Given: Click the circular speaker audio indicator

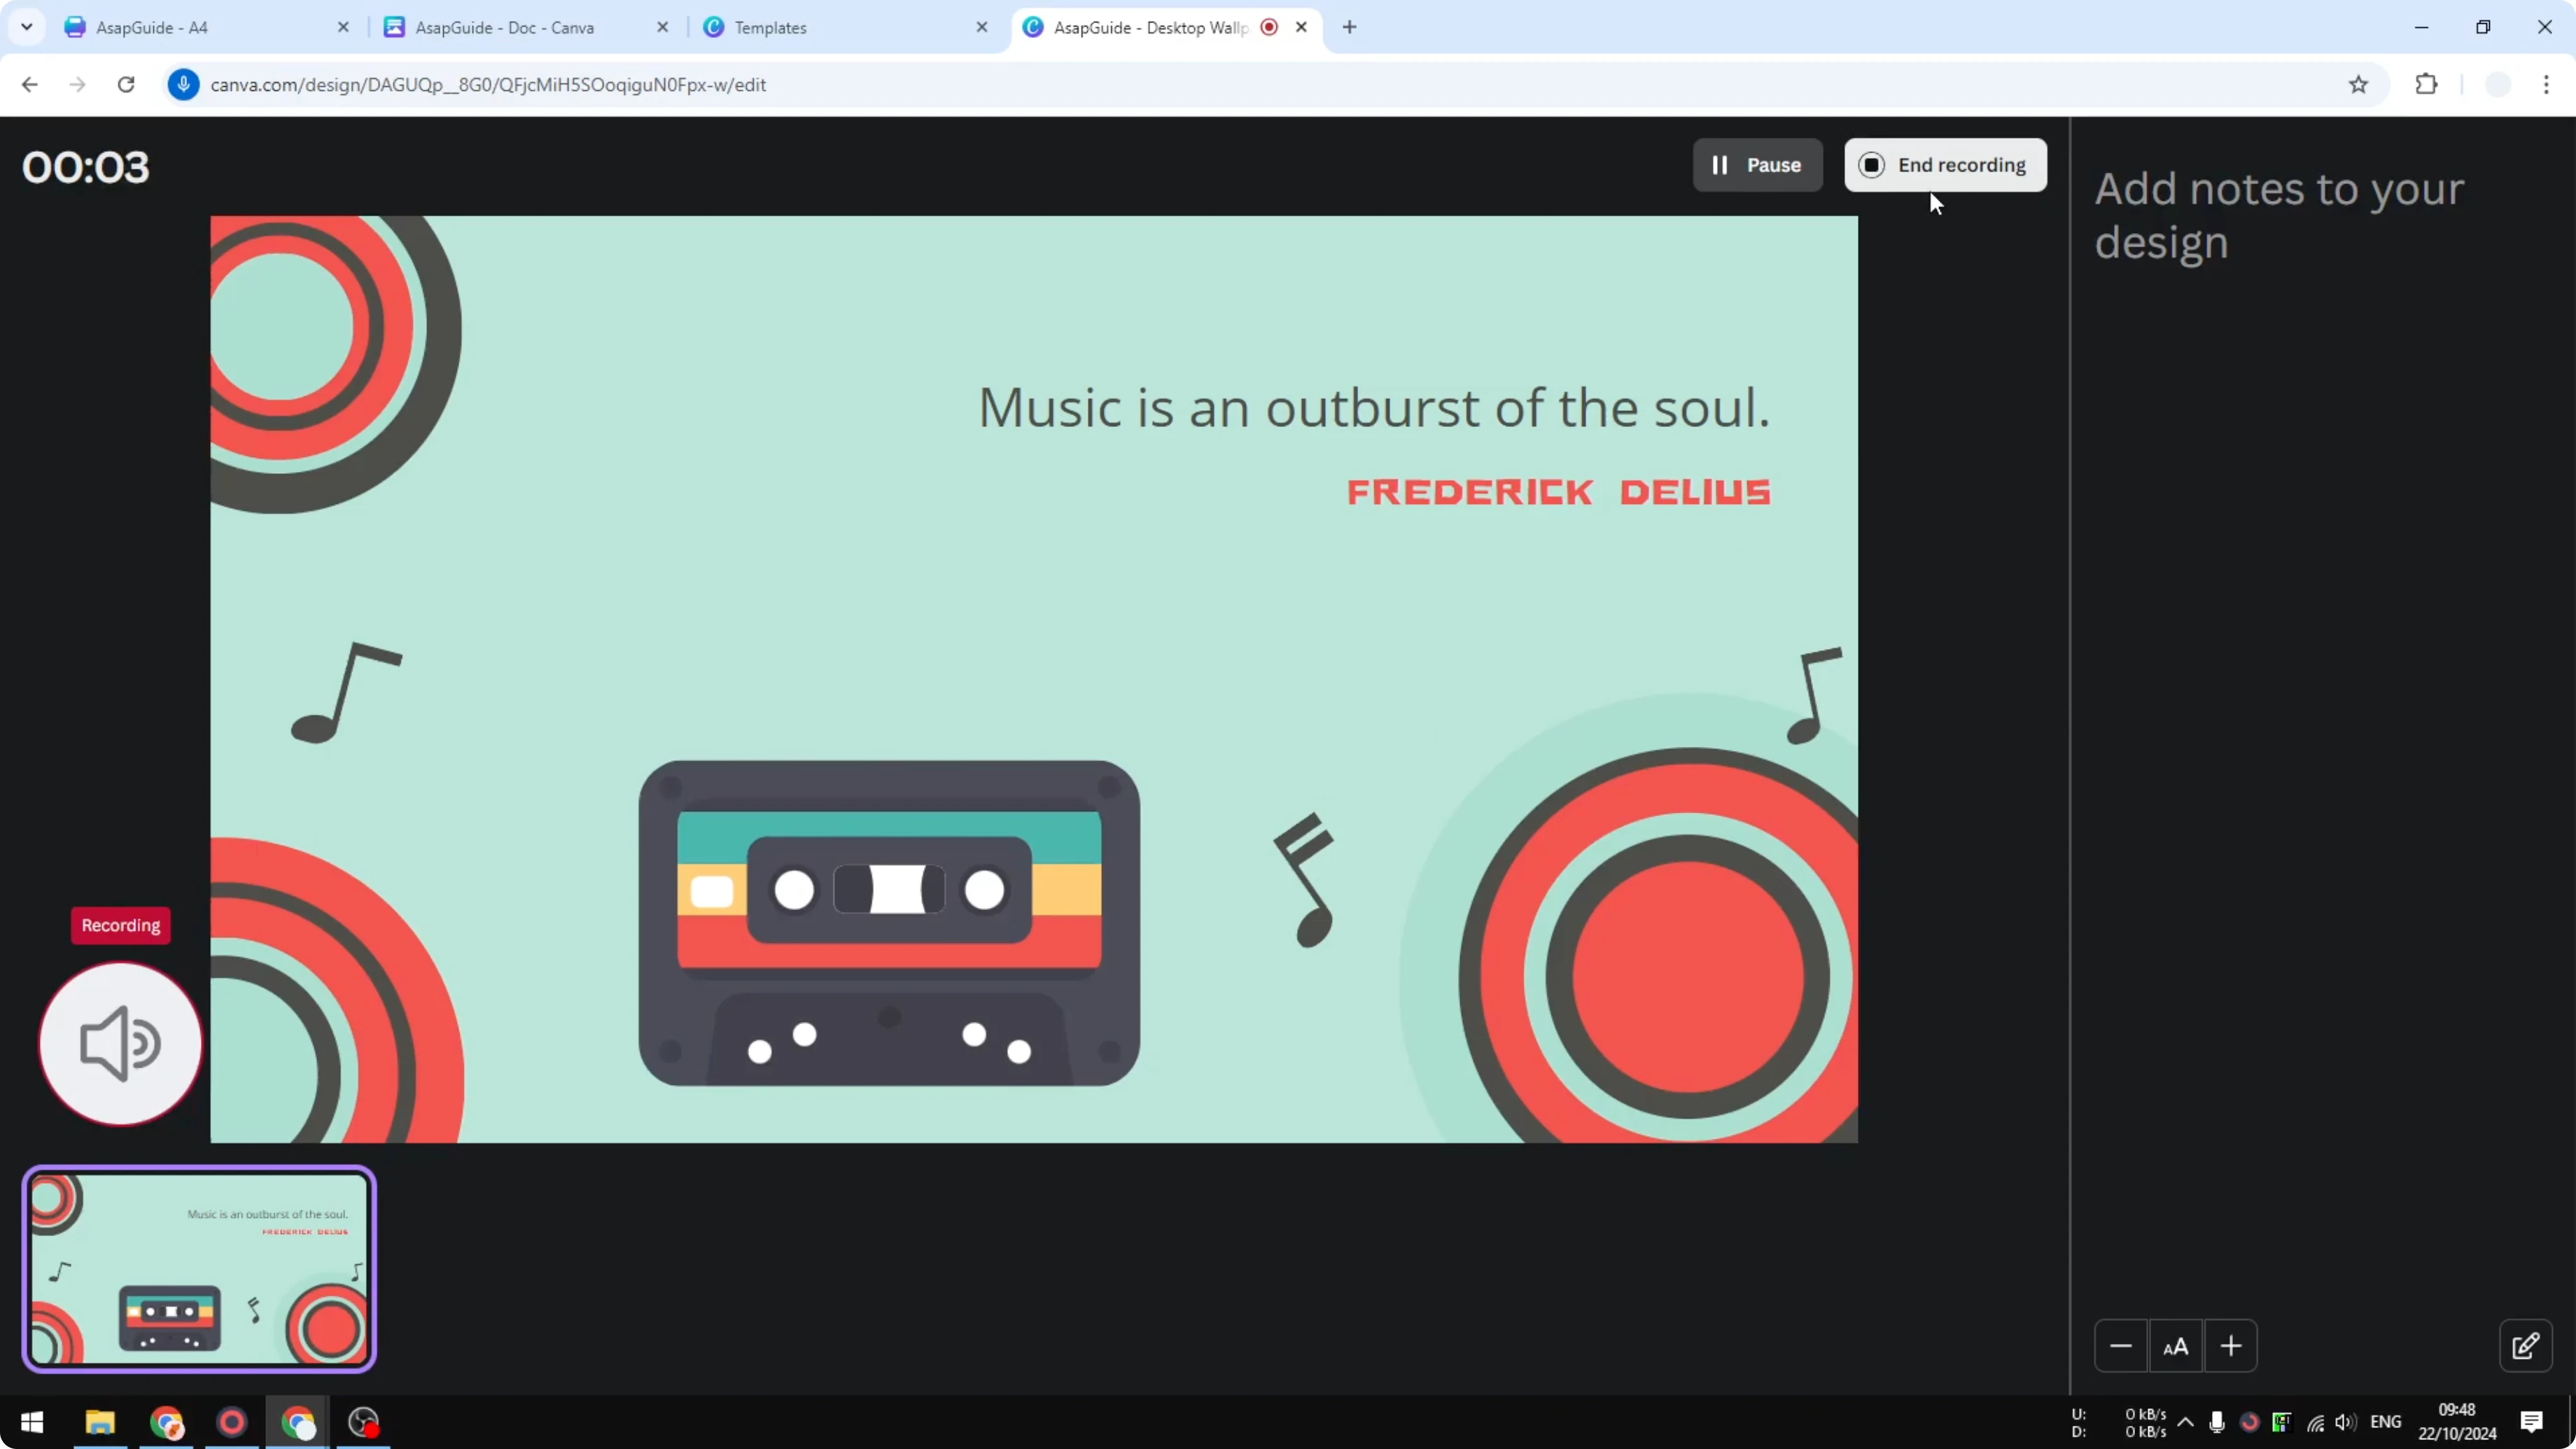Looking at the screenshot, I should coord(119,1042).
